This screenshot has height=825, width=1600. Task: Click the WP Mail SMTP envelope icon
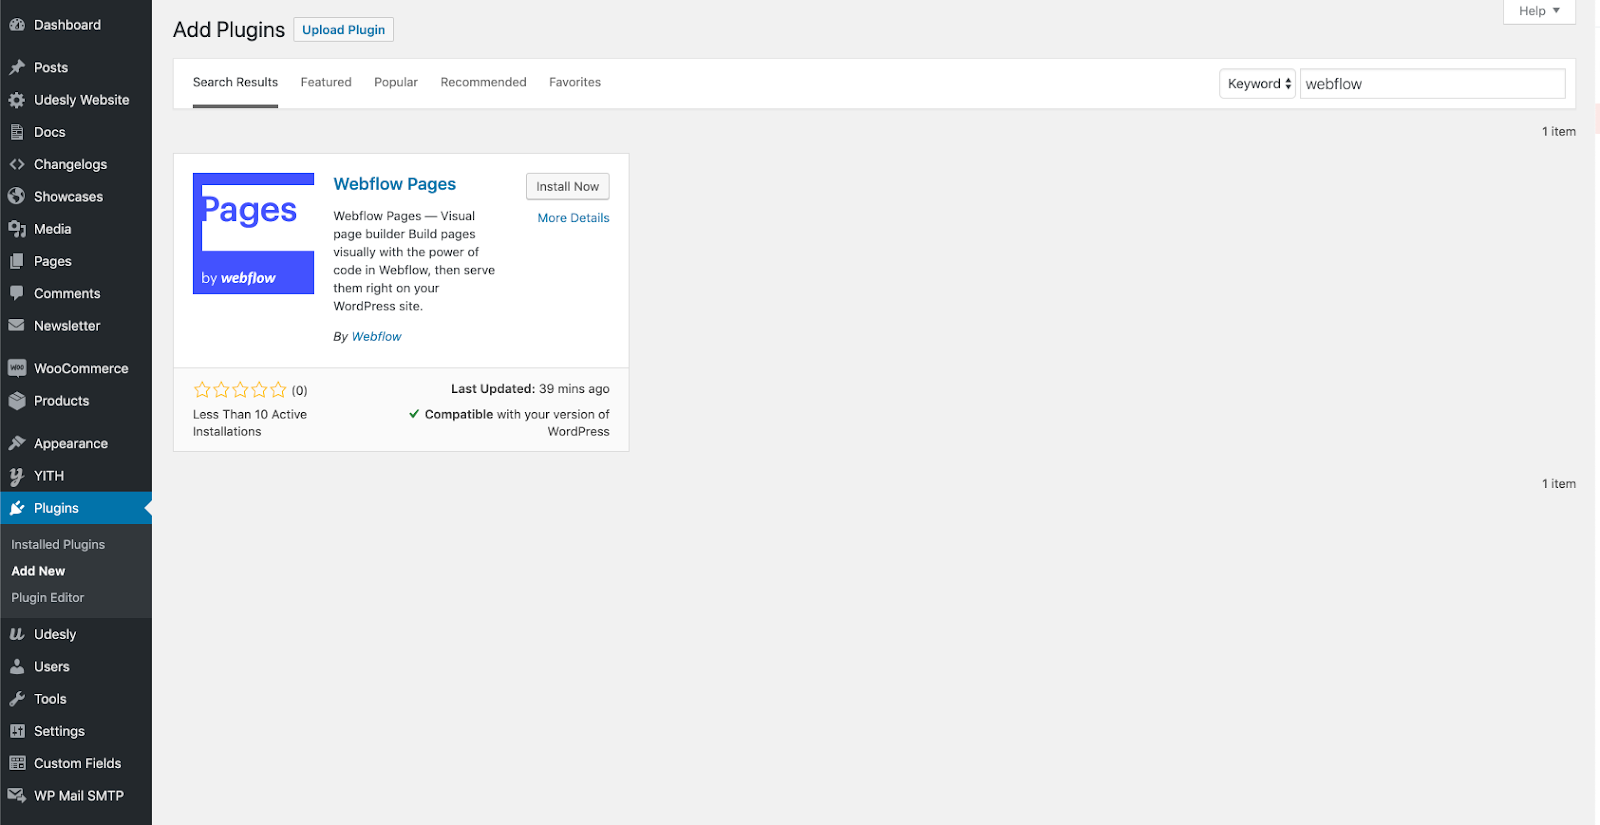(17, 795)
